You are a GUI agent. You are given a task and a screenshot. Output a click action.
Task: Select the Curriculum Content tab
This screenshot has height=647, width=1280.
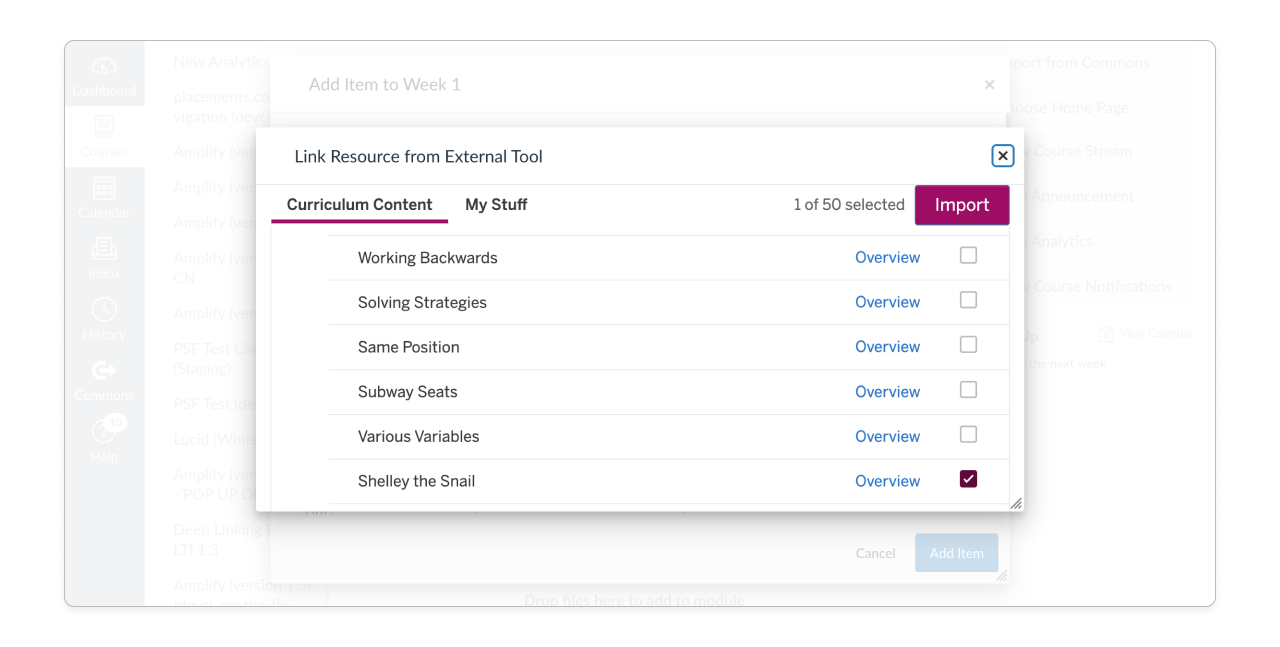coord(358,204)
